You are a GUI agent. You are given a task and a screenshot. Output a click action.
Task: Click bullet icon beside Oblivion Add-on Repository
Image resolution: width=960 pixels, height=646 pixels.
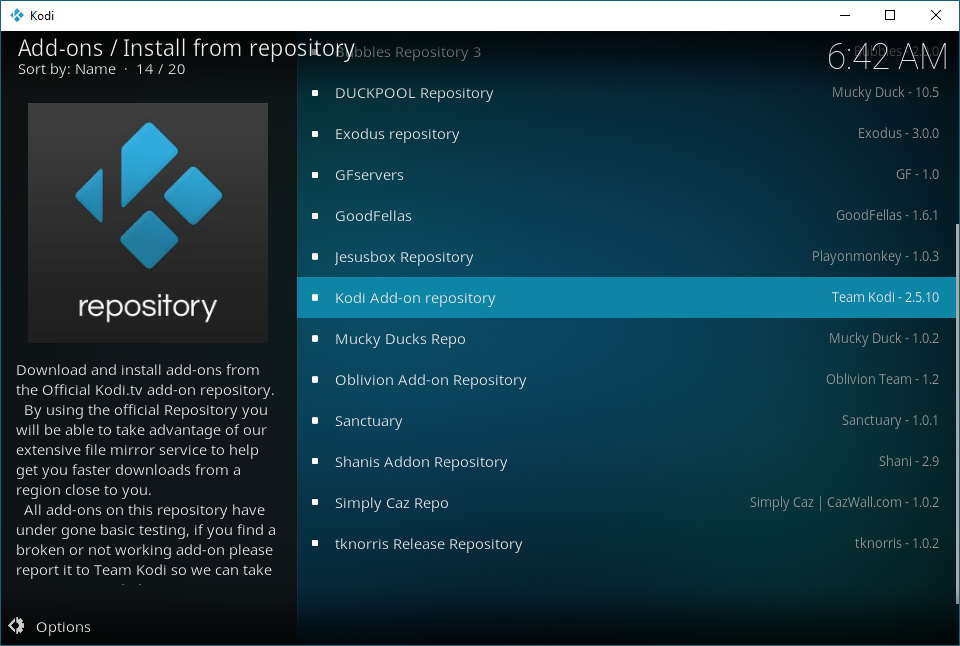point(315,380)
